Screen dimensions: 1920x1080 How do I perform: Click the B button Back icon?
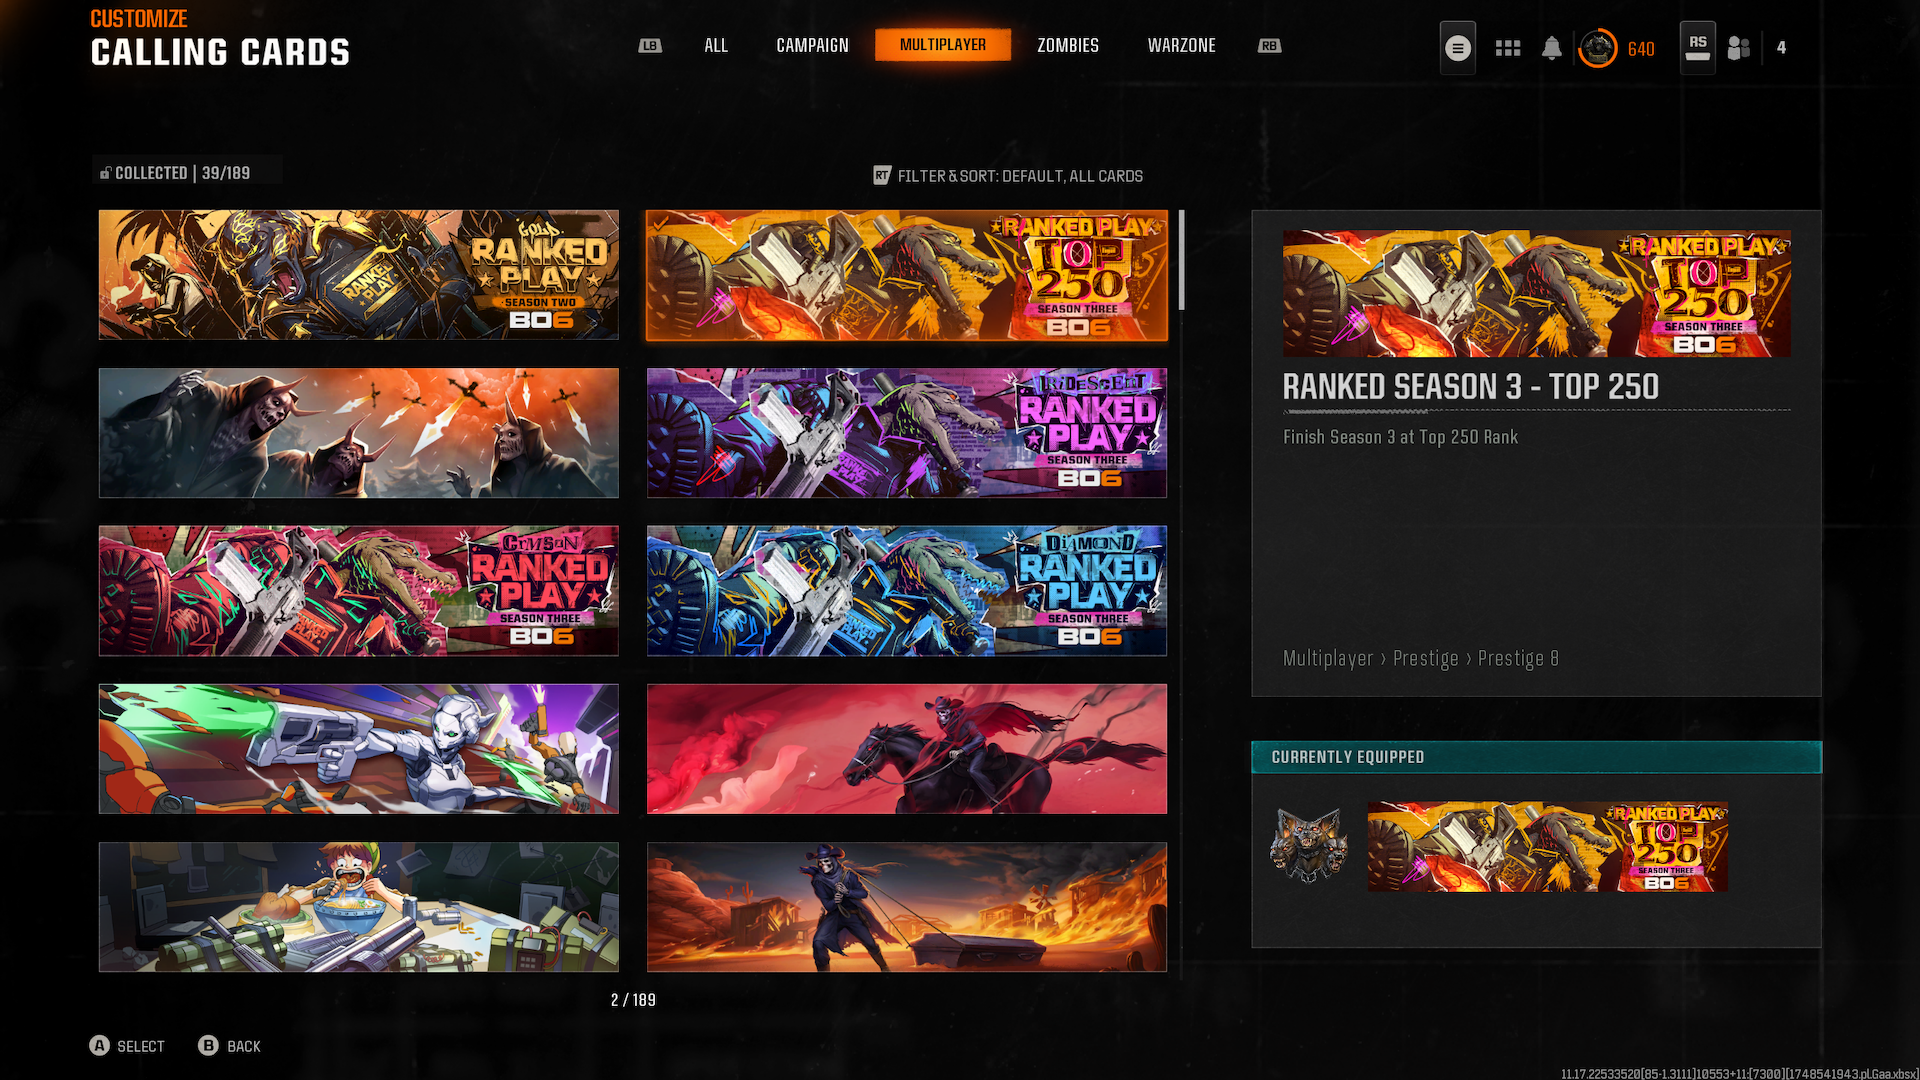click(x=208, y=1046)
